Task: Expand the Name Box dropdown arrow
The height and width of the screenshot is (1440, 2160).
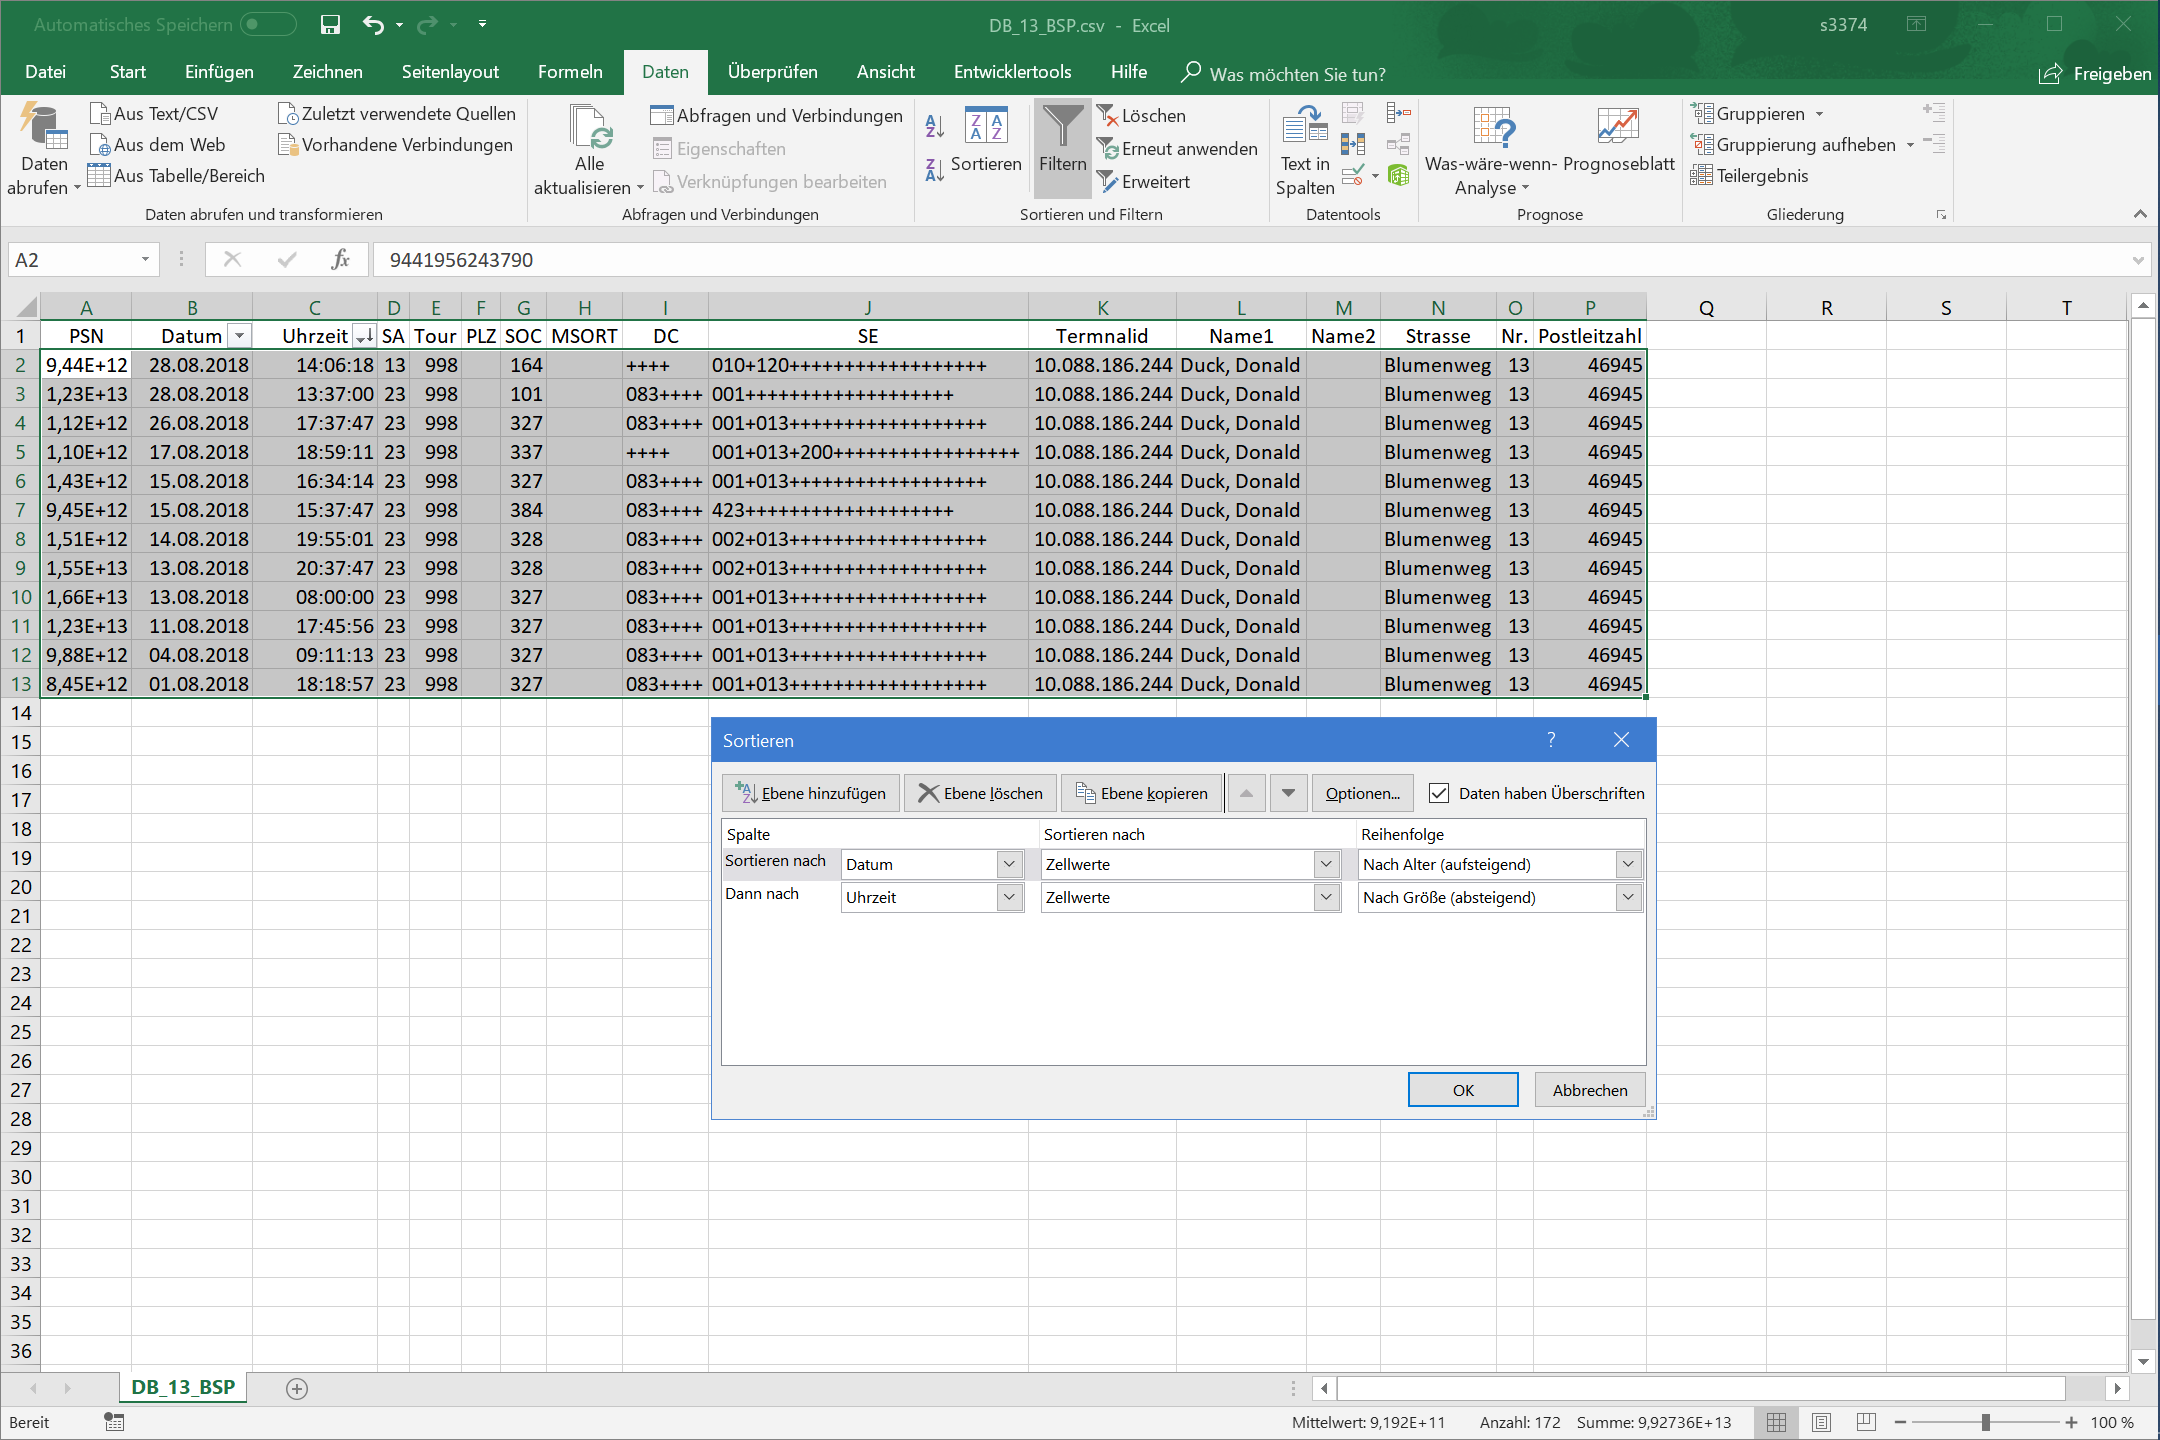Action: (x=145, y=260)
